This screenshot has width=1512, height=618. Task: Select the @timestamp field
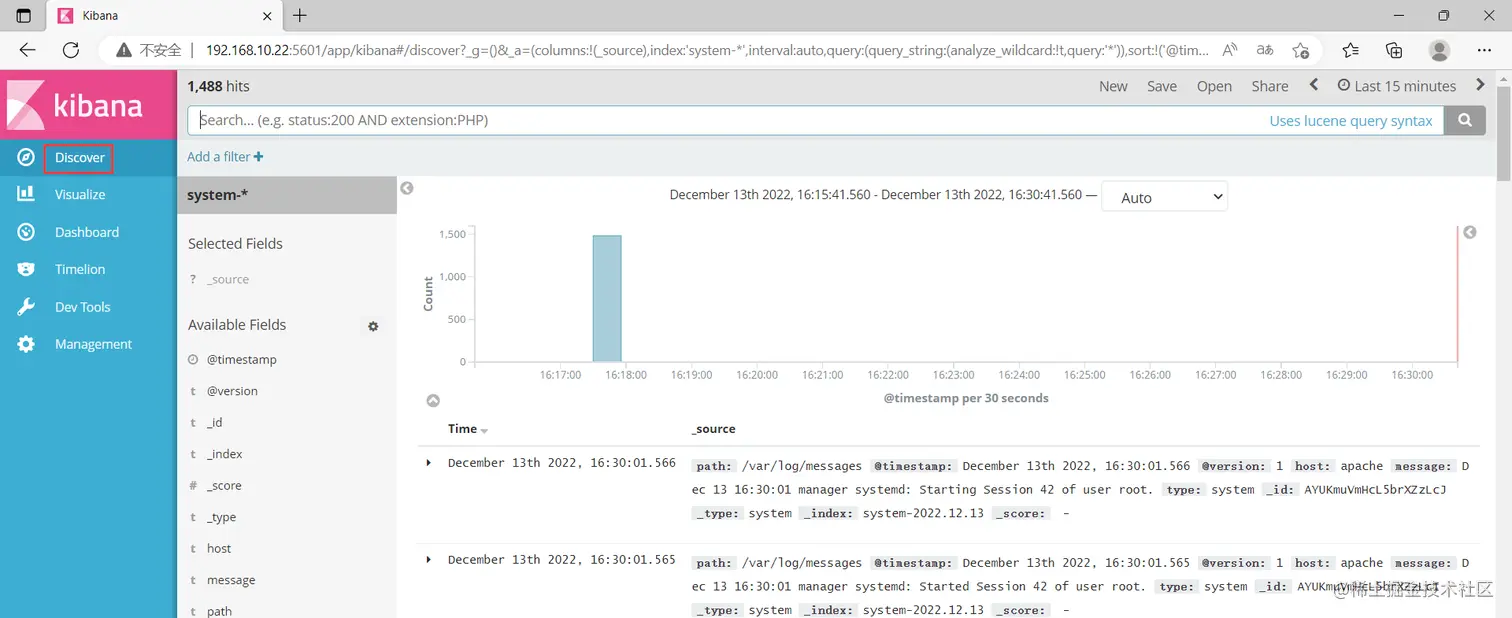click(242, 359)
